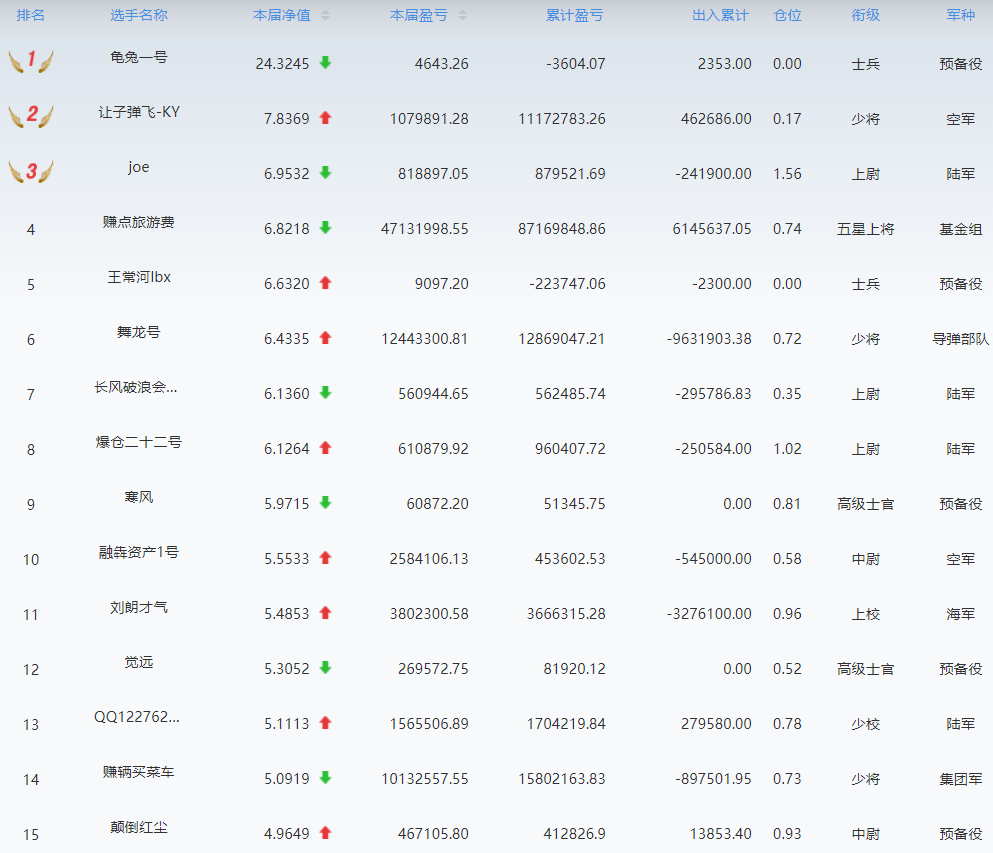993x853 pixels.
Task: Click the 本届盈亏 column header text
Action: [x=419, y=15]
